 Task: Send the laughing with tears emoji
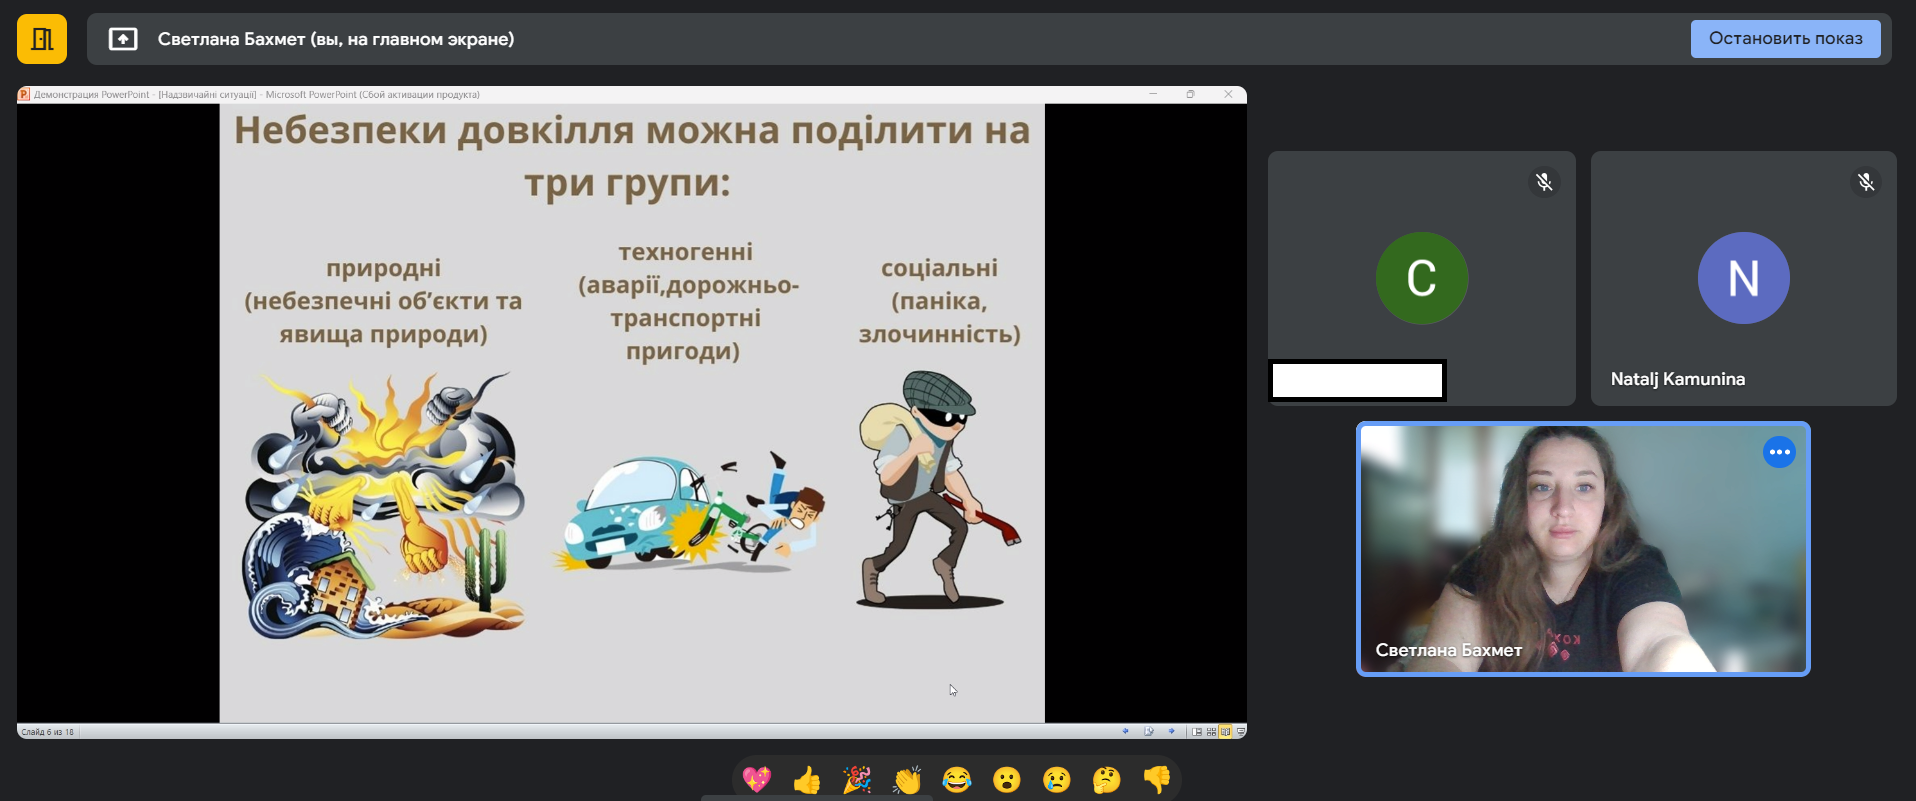957,779
